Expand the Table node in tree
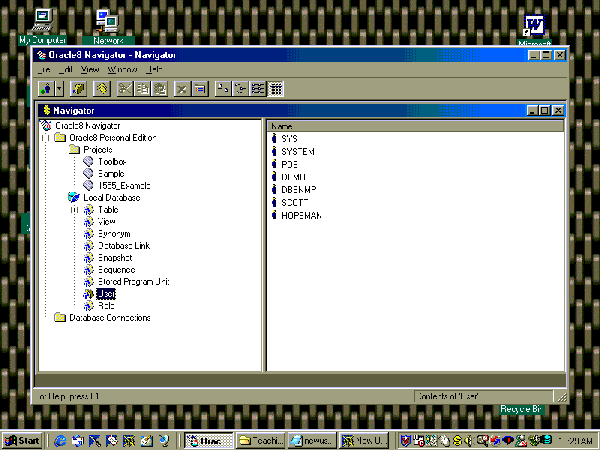600x450 pixels. (74, 210)
